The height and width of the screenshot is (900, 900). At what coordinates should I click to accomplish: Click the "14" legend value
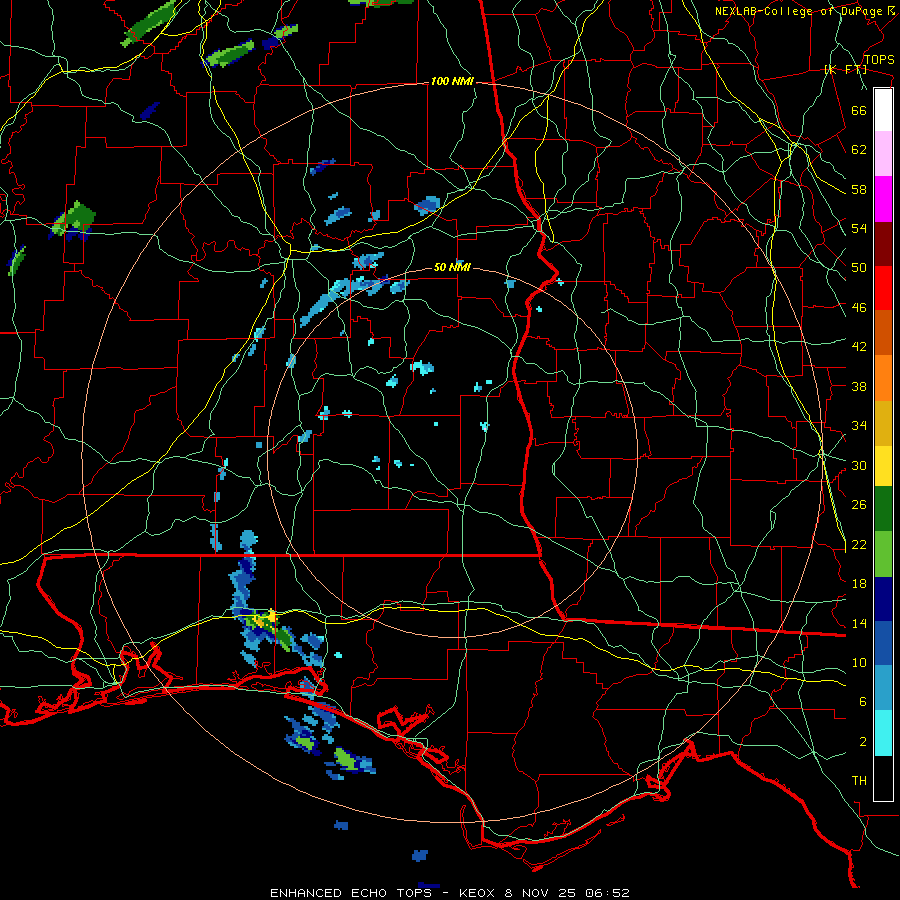click(x=859, y=623)
